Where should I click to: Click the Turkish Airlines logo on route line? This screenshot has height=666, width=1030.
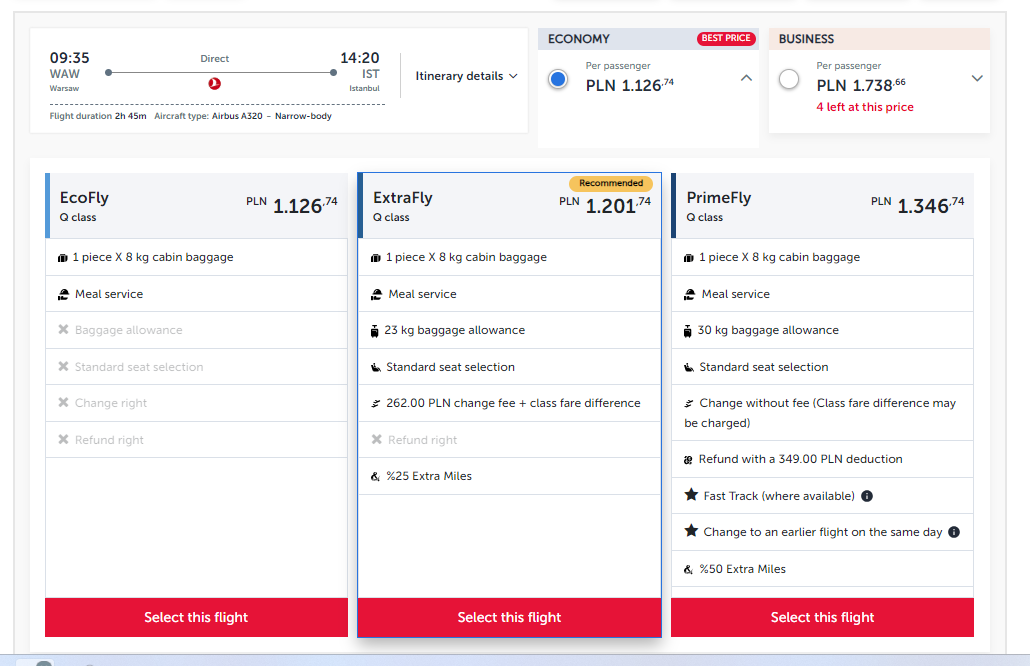pos(214,83)
